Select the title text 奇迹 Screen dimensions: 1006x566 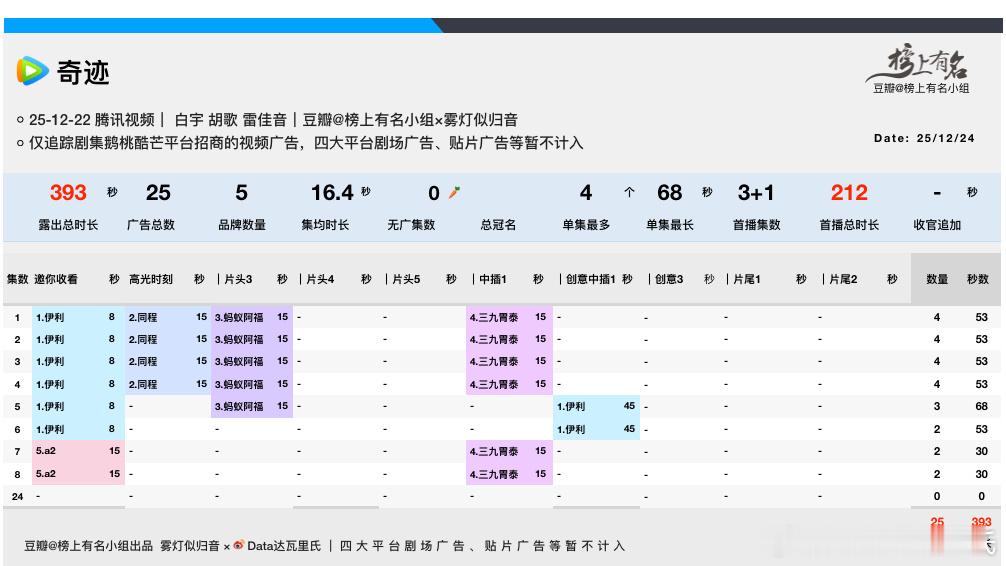[83, 72]
